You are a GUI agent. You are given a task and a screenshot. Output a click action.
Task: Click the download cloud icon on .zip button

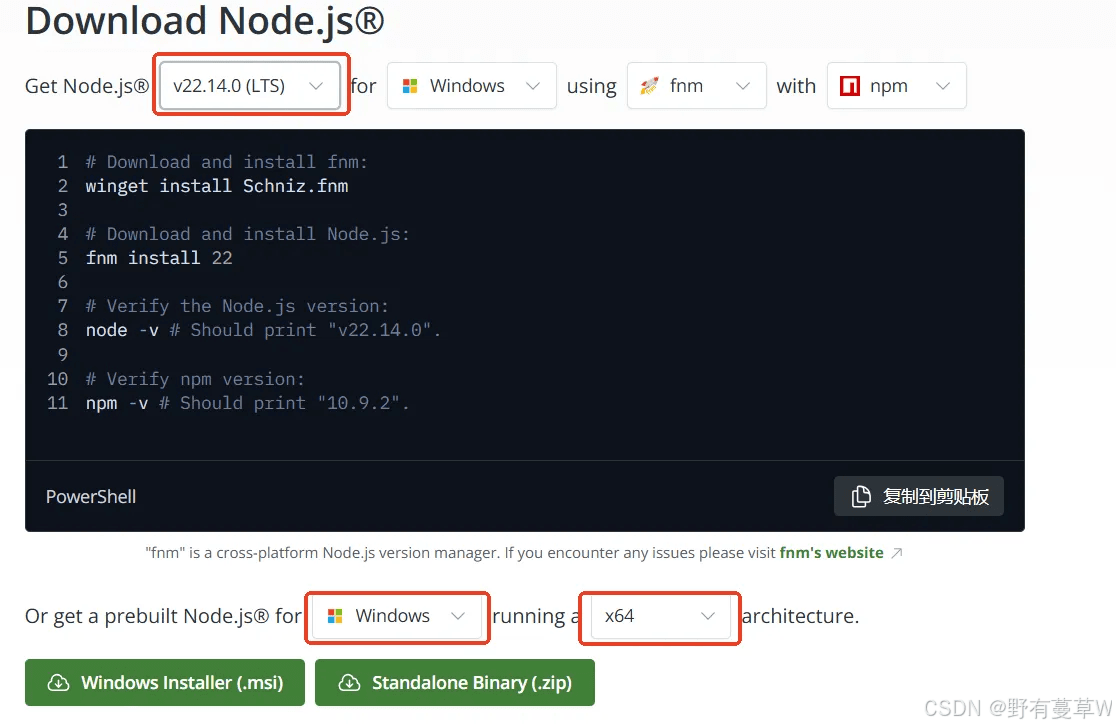tap(349, 683)
